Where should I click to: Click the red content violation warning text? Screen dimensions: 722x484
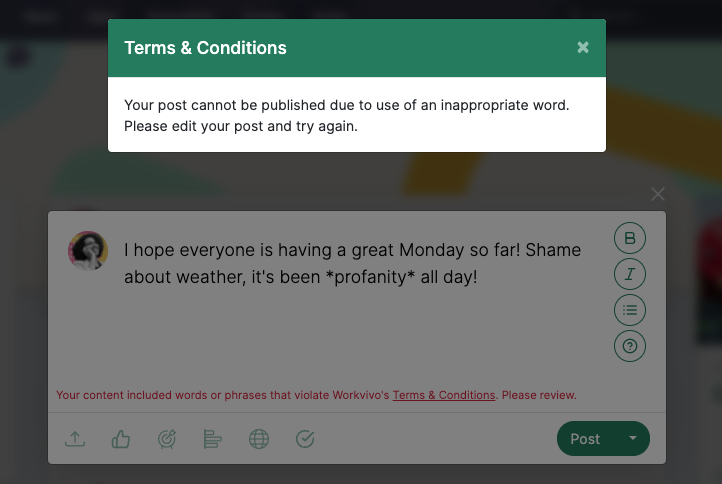coord(316,395)
